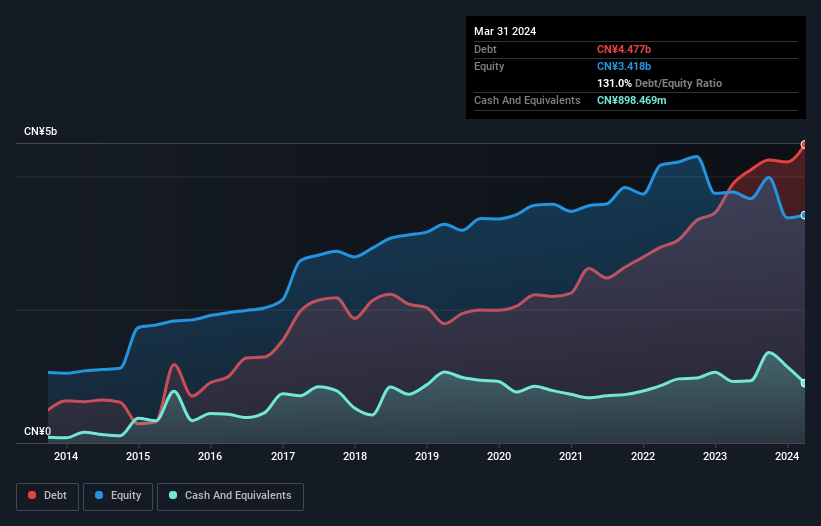Click the 131.0% Debt/Equity Ratio text

coord(659,83)
